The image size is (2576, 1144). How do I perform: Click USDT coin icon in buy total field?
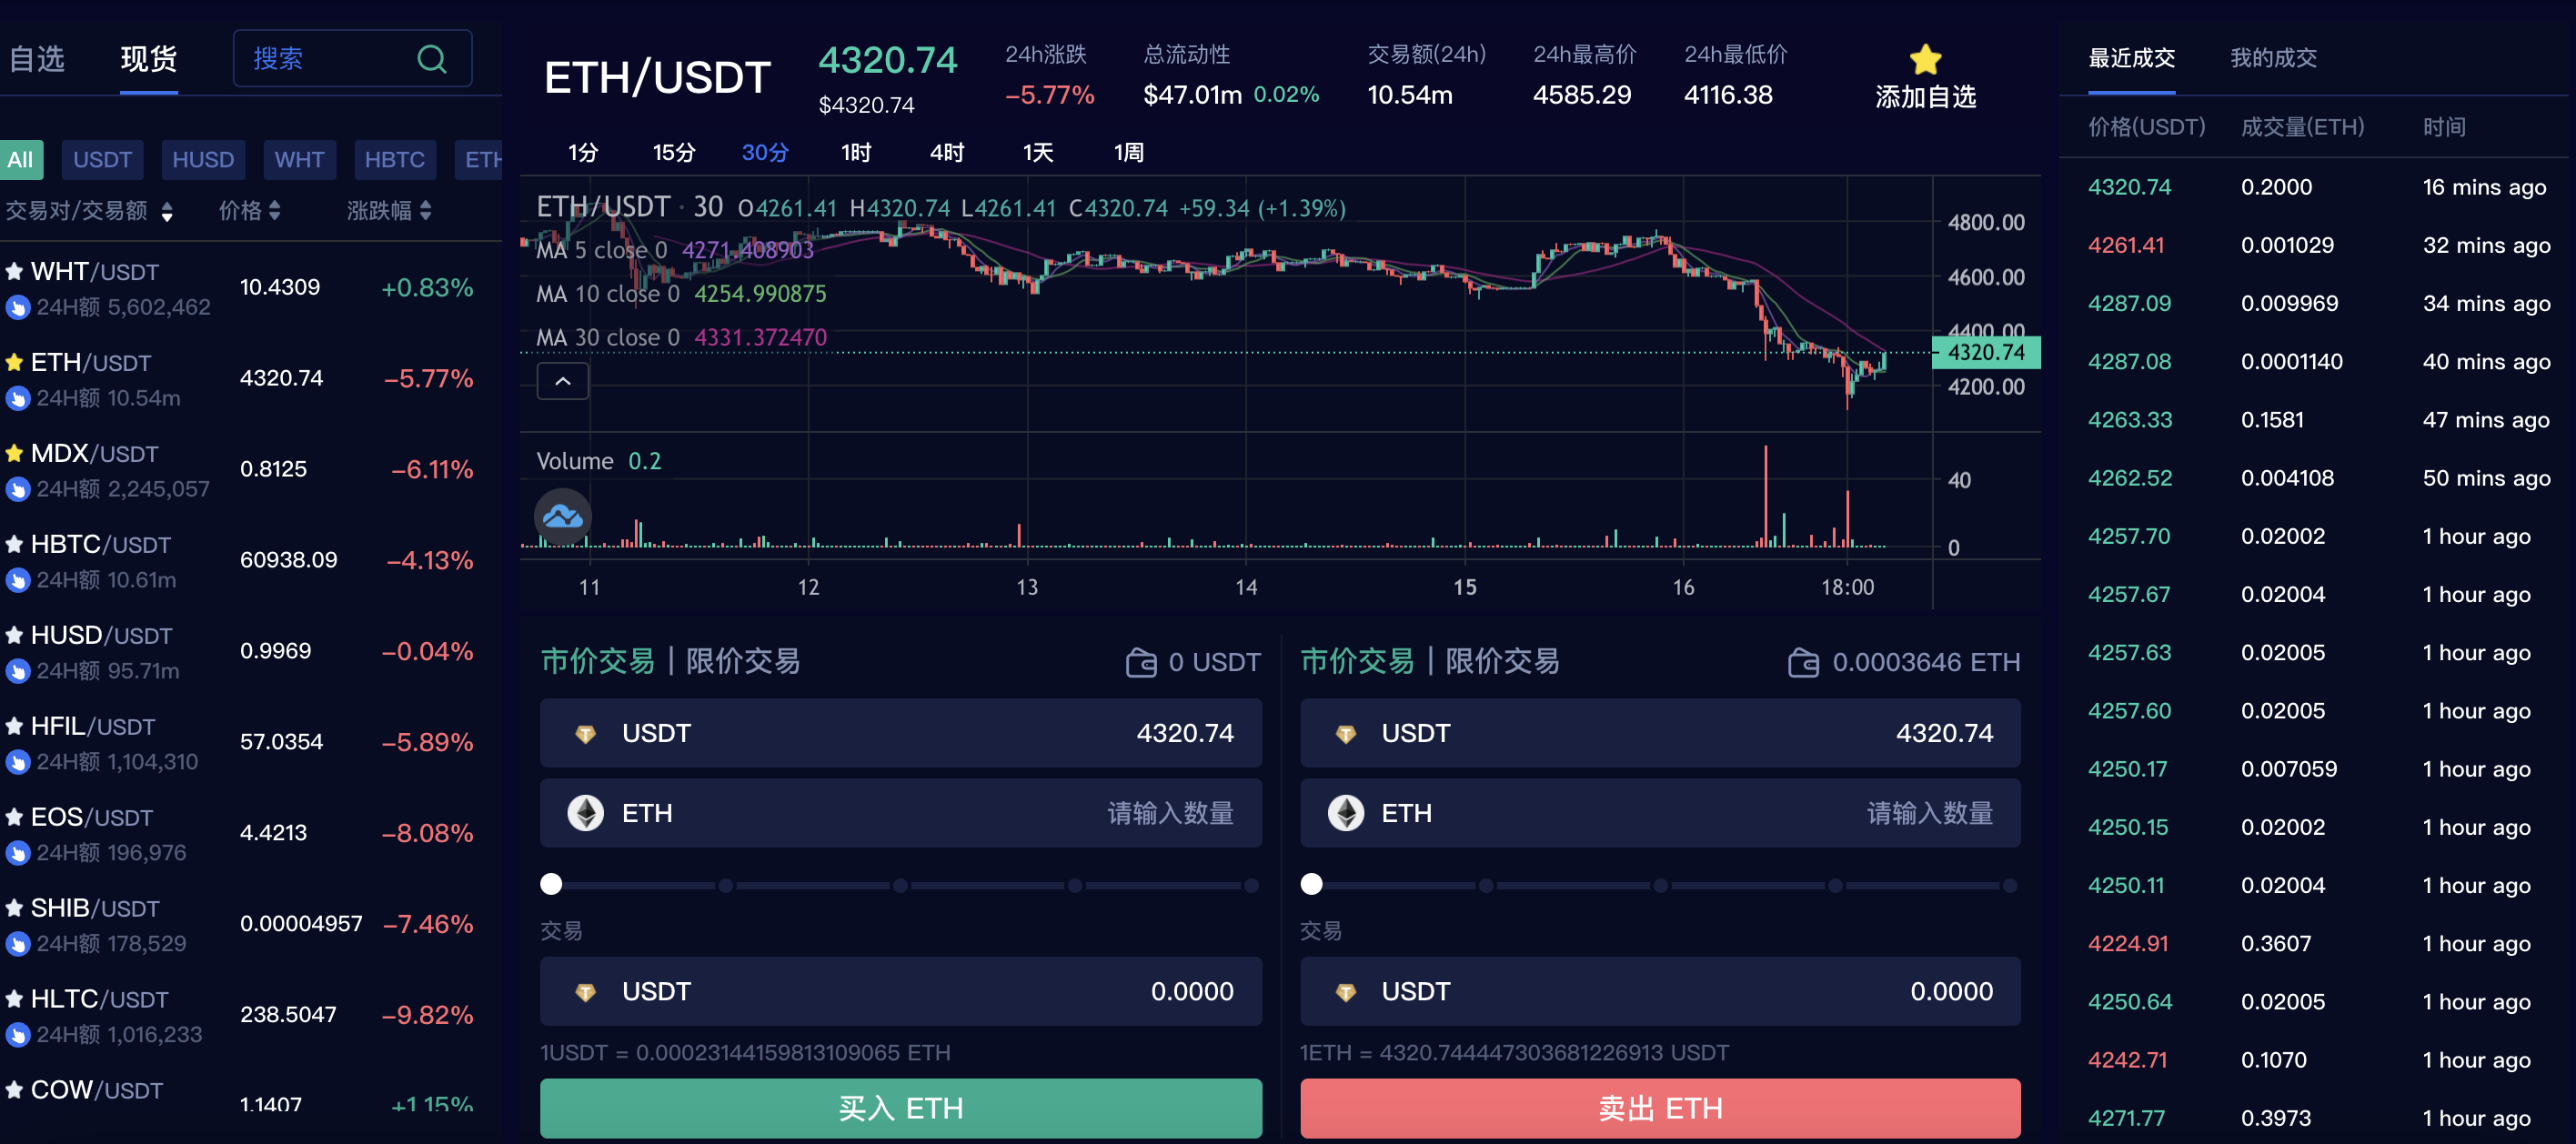(x=585, y=992)
